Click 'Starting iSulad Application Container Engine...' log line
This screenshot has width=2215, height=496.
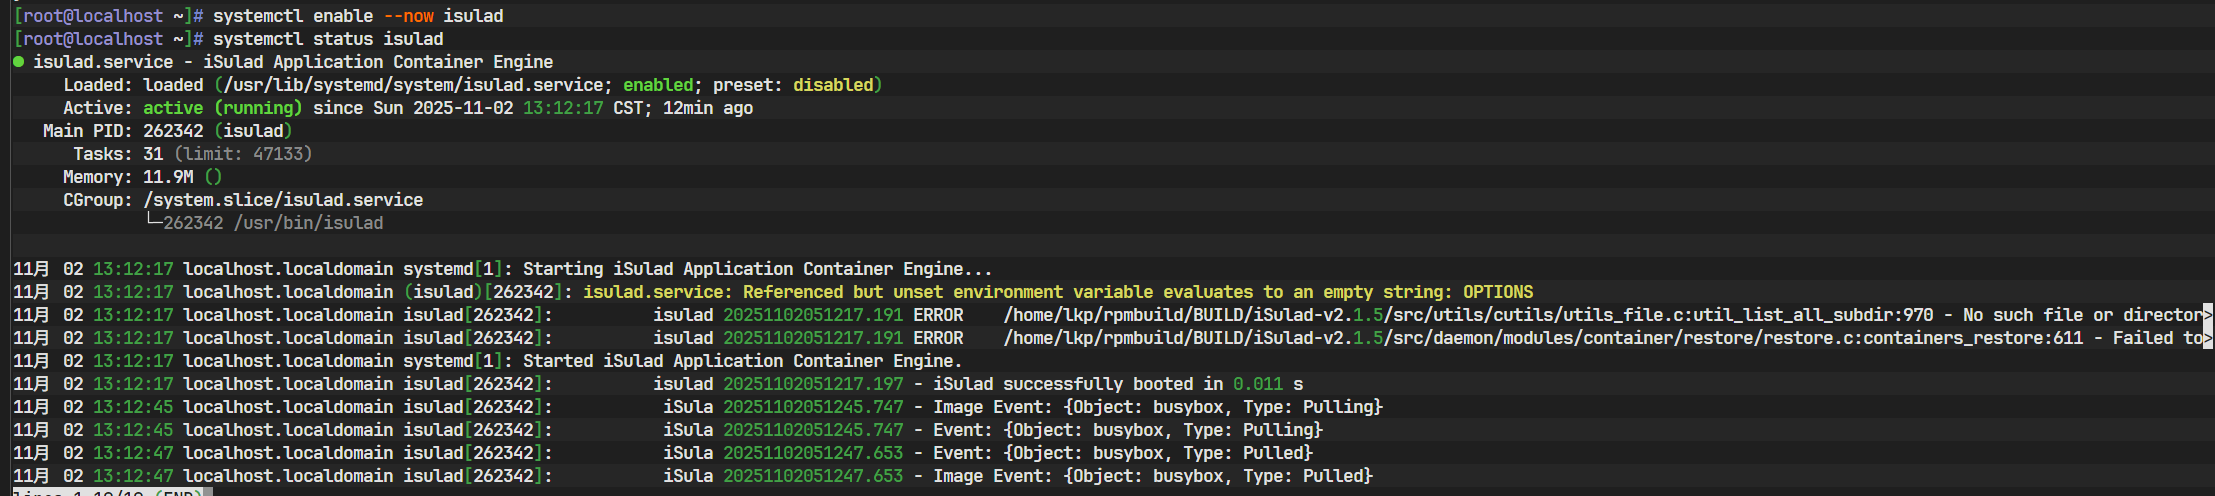point(758,269)
